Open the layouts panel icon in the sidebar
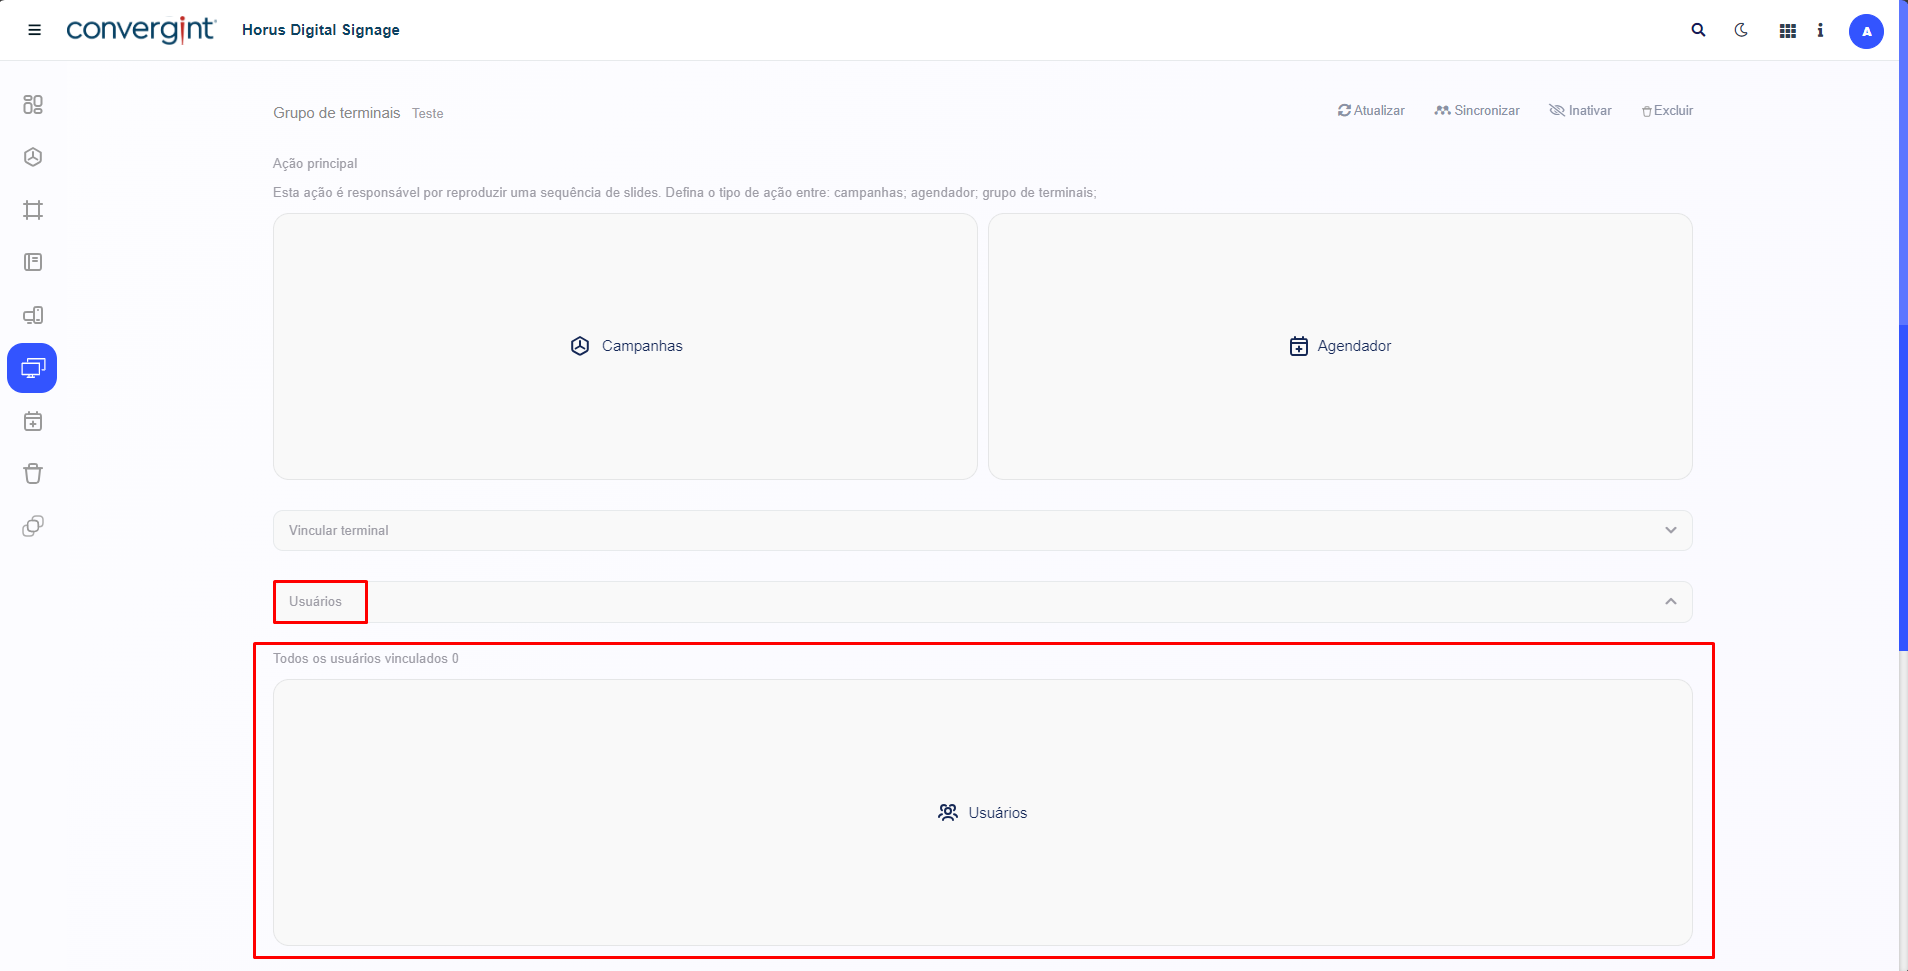1908x971 pixels. (33, 262)
